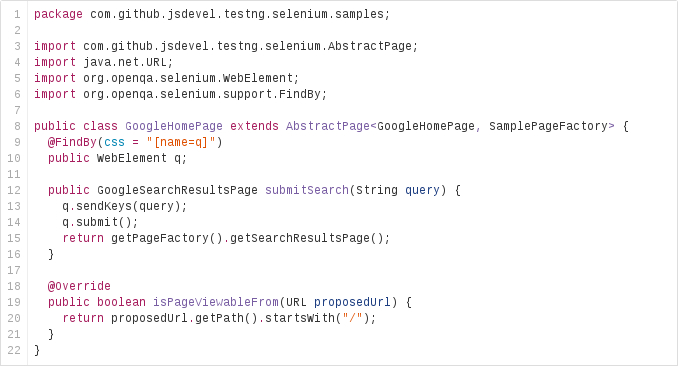Click the "[name=q]" string literal
678x366 pixels.
click(181, 142)
